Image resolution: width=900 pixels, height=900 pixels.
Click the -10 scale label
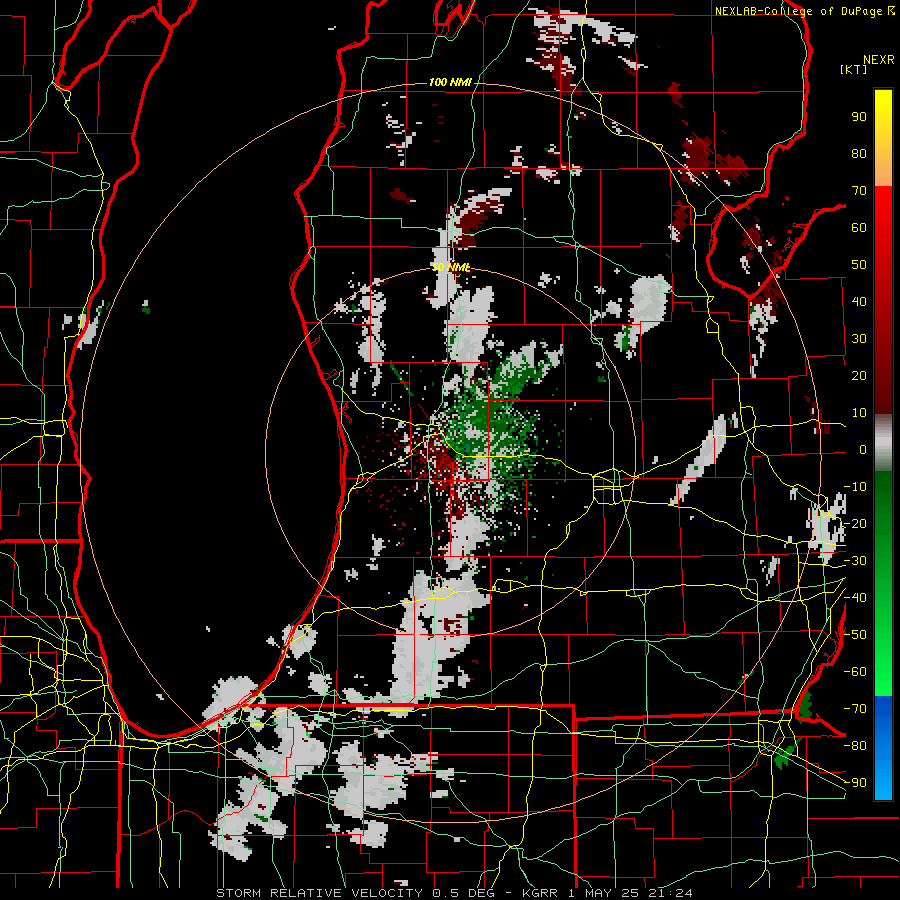coord(855,487)
